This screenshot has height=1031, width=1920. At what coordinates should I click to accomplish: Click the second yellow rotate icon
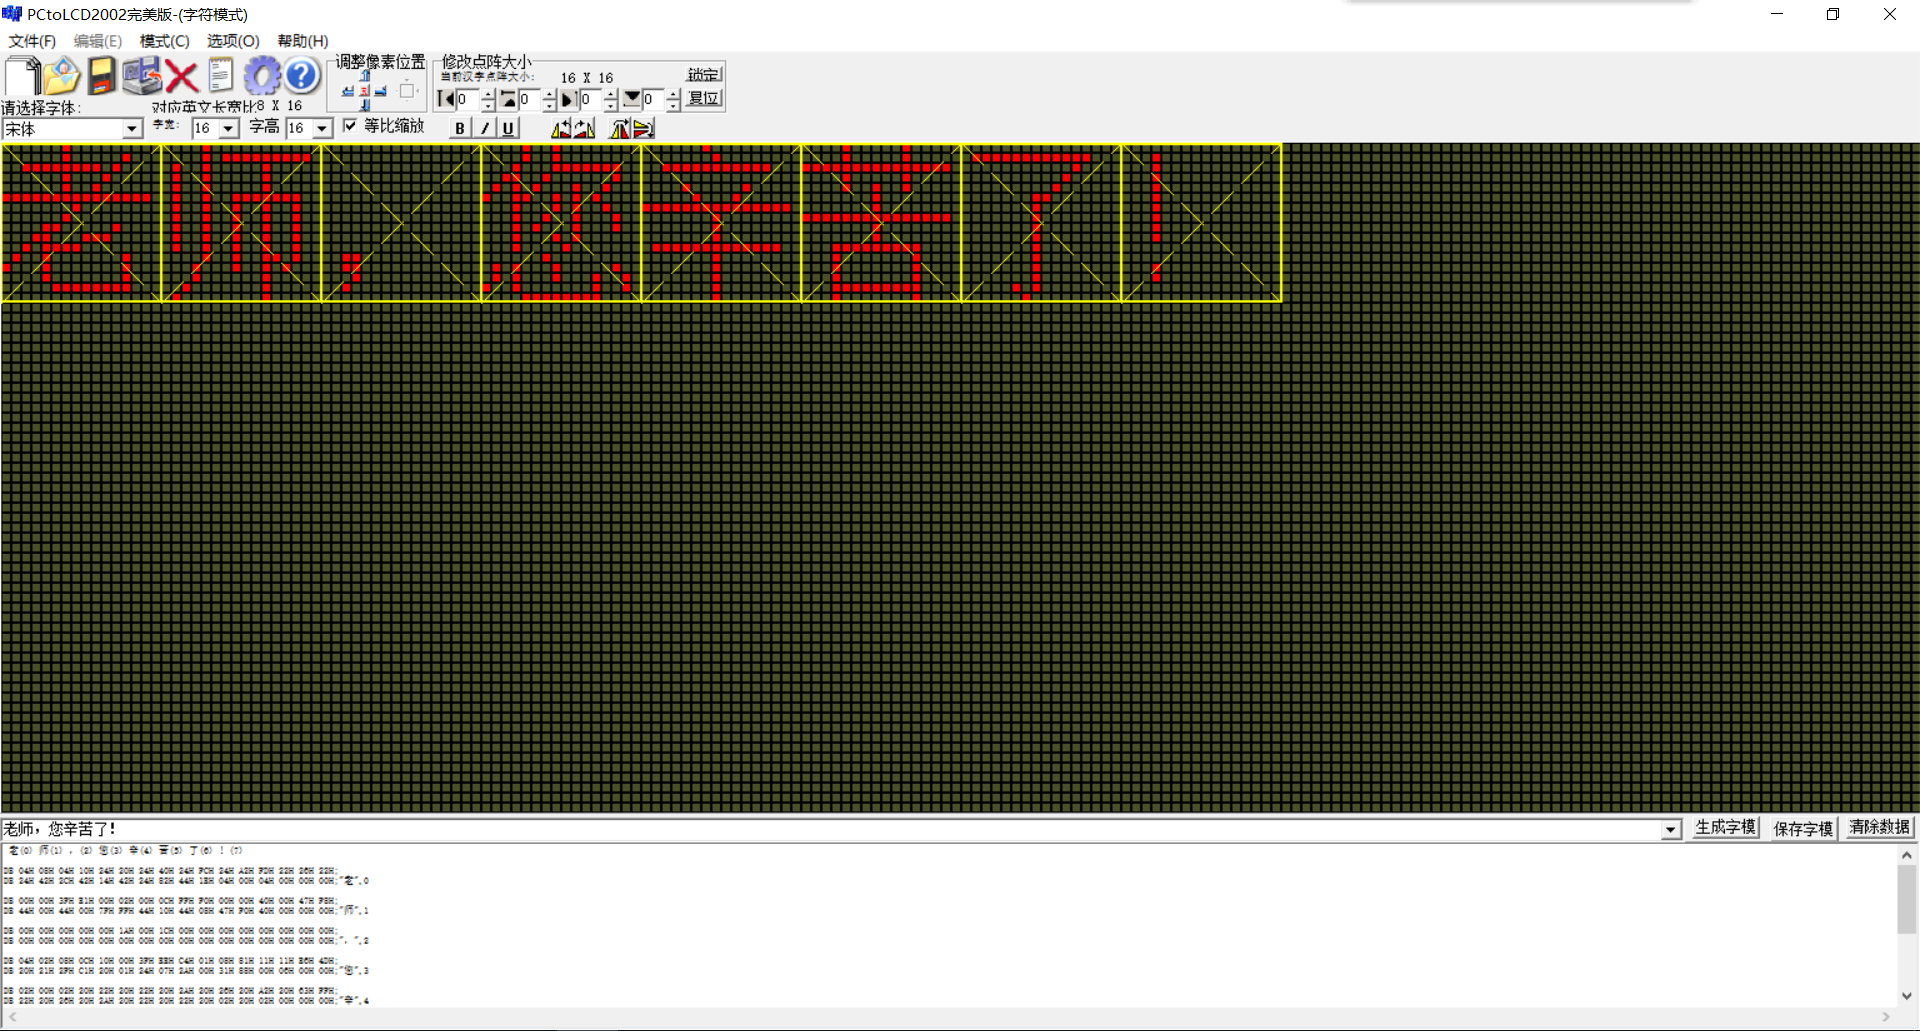(x=584, y=128)
